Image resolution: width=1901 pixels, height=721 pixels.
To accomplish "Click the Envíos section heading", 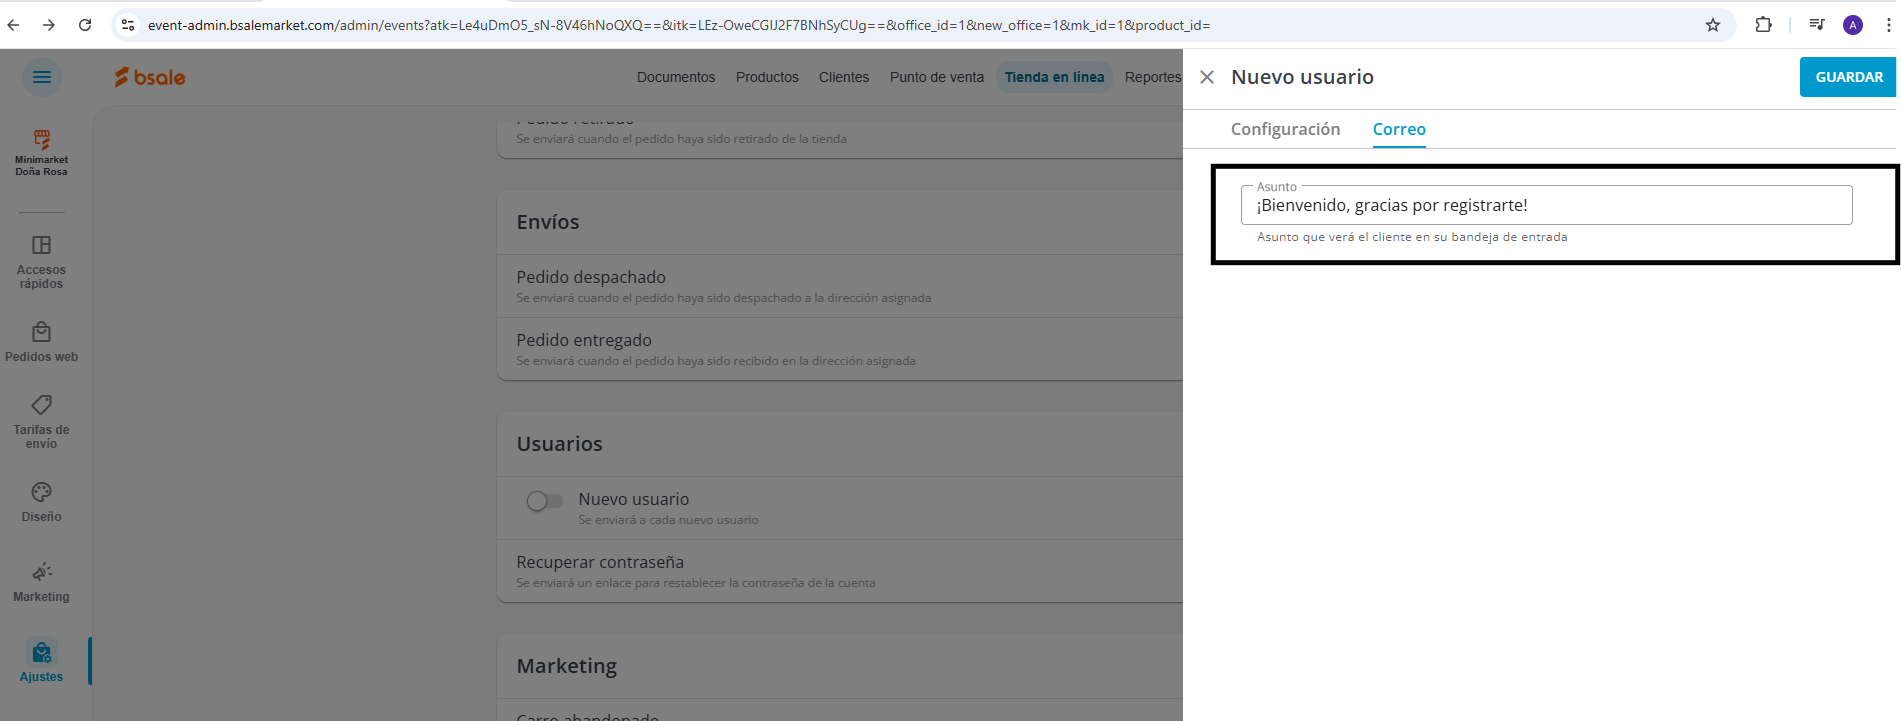I will [548, 222].
